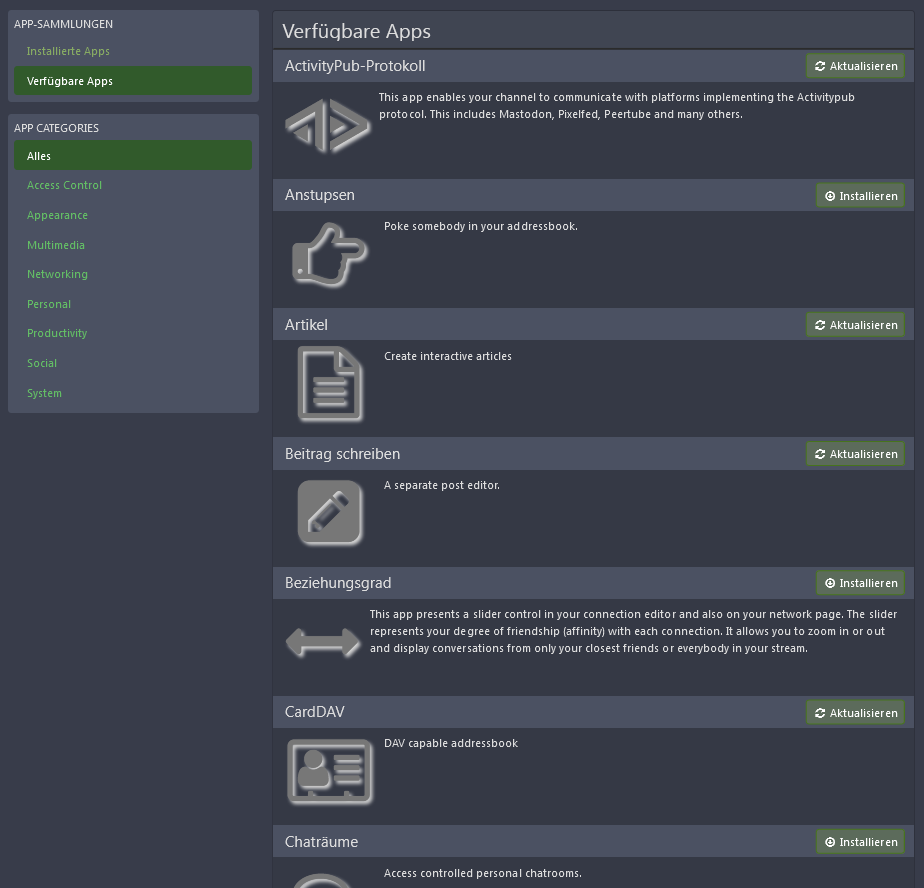The height and width of the screenshot is (888, 924).
Task: Click the Beziehungsgrad double-arrow icon
Action: pyautogui.click(x=323, y=643)
